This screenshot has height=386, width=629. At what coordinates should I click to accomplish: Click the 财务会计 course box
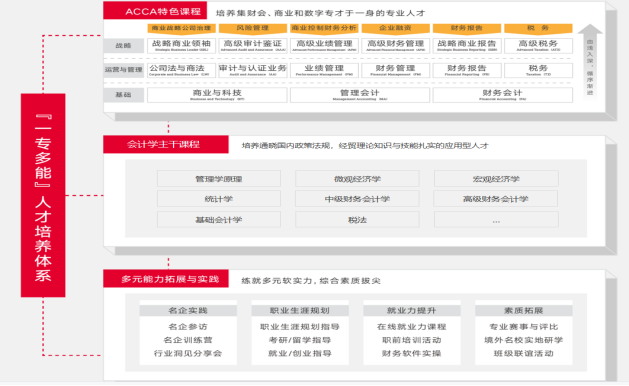point(503,95)
